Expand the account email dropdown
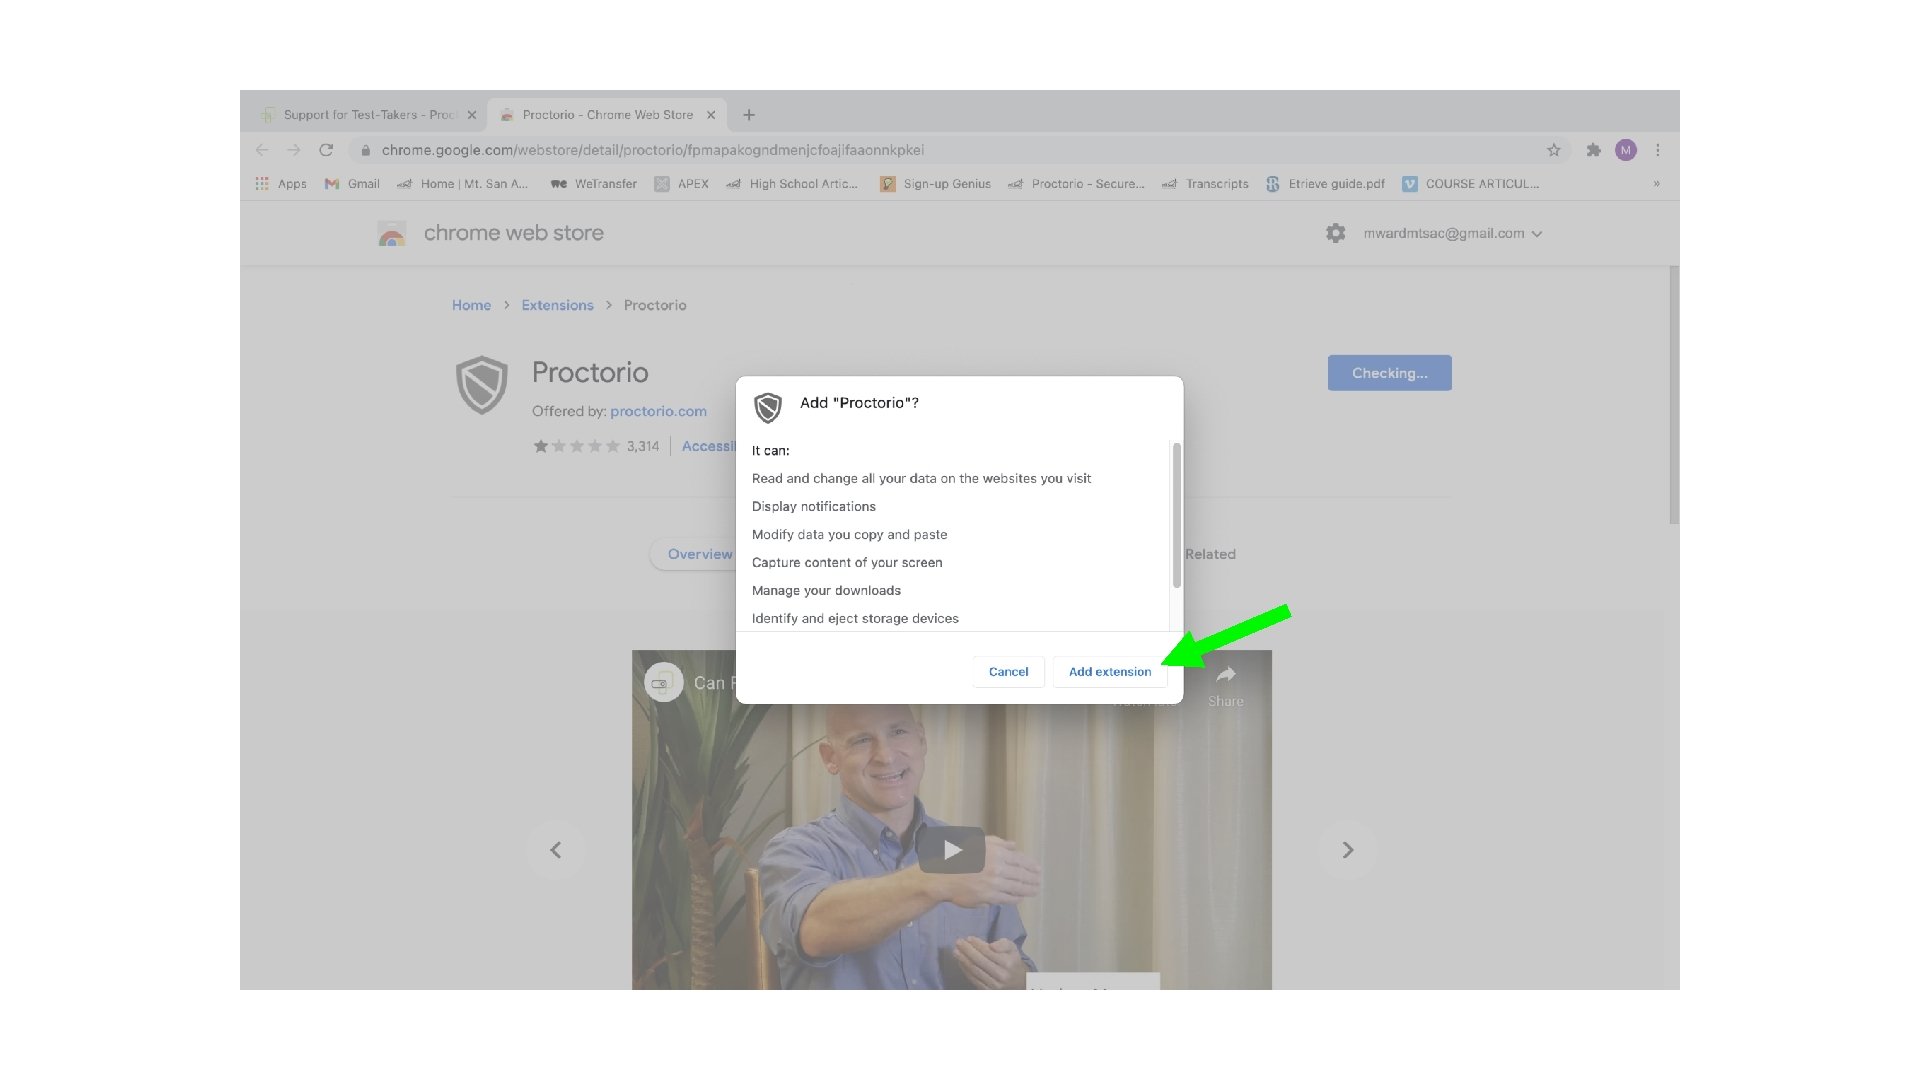 [1537, 234]
